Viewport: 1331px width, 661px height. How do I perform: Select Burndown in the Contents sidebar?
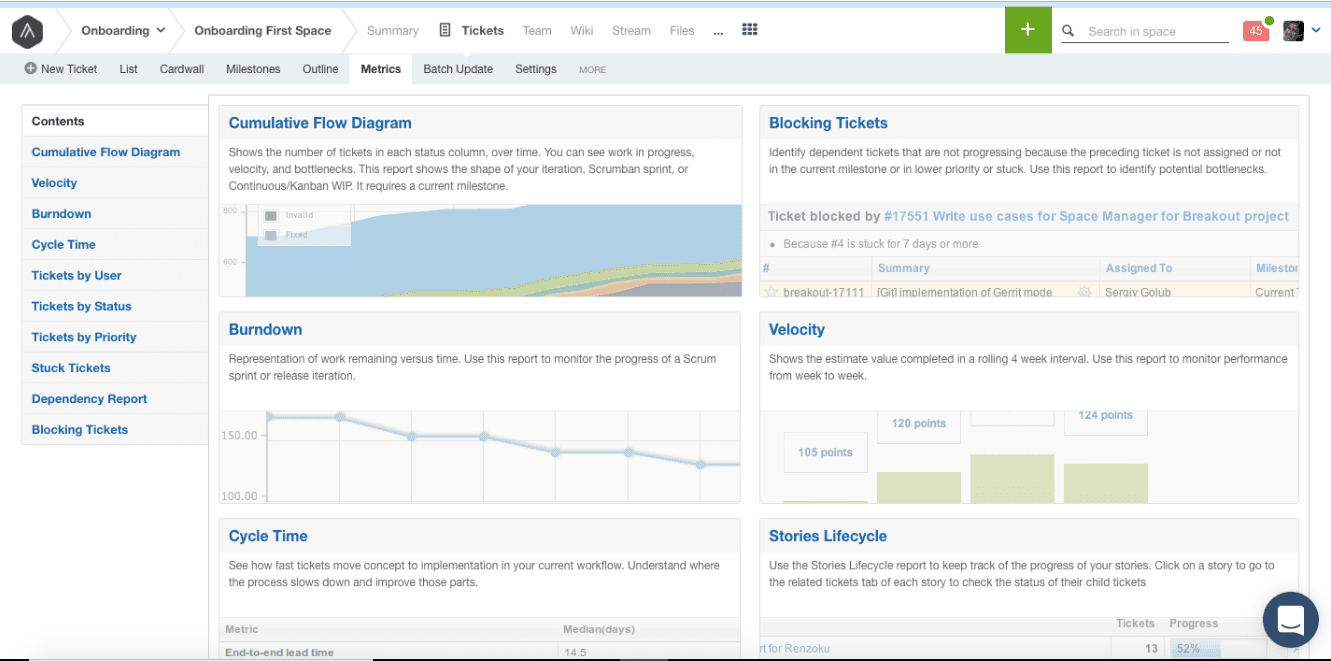point(61,213)
